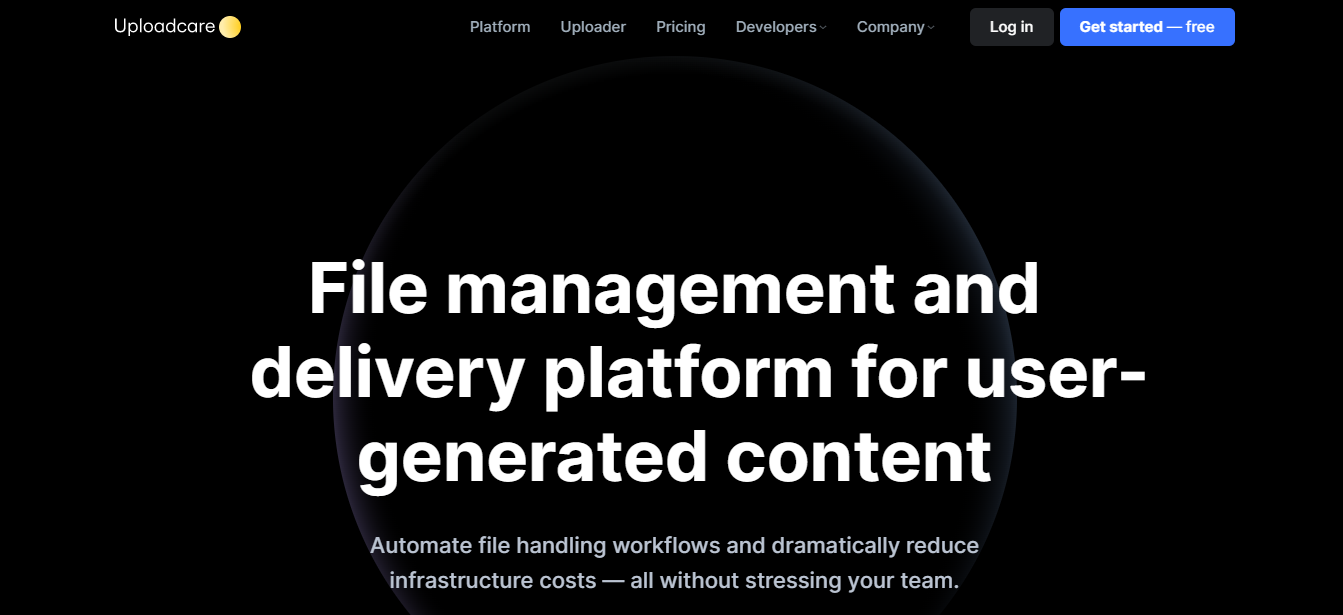Go to the Uploader page
This screenshot has width=1343, height=615.
pos(593,27)
